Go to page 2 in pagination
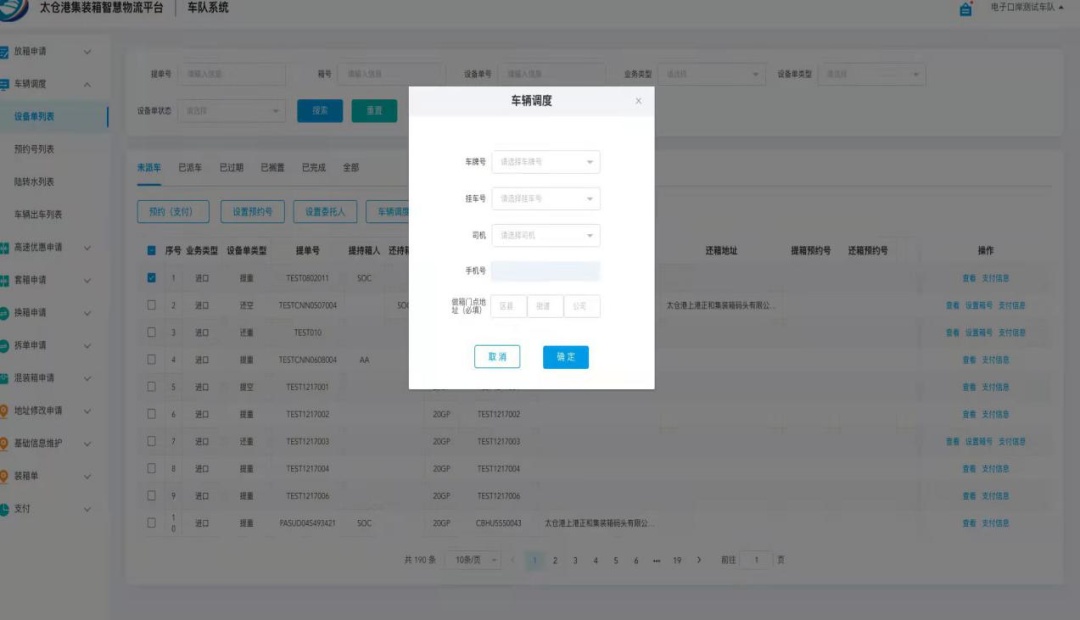1080x620 pixels. click(555, 561)
